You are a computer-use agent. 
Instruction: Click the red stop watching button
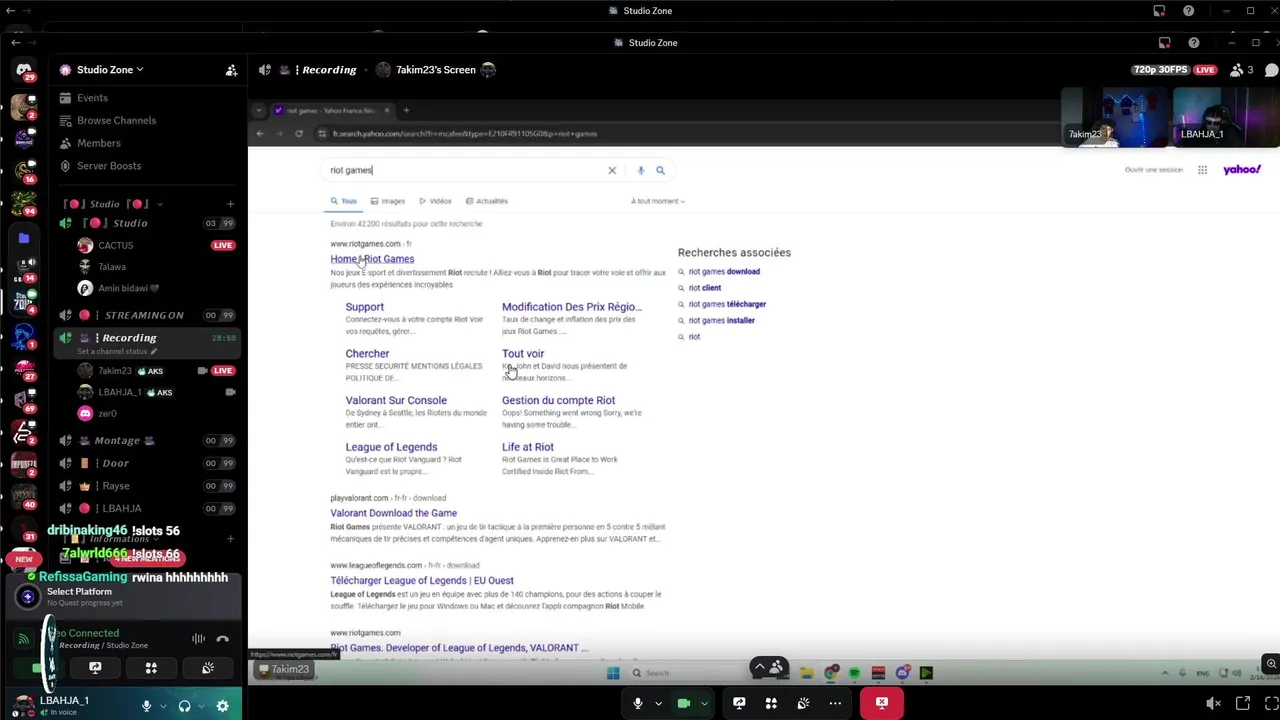(x=882, y=703)
